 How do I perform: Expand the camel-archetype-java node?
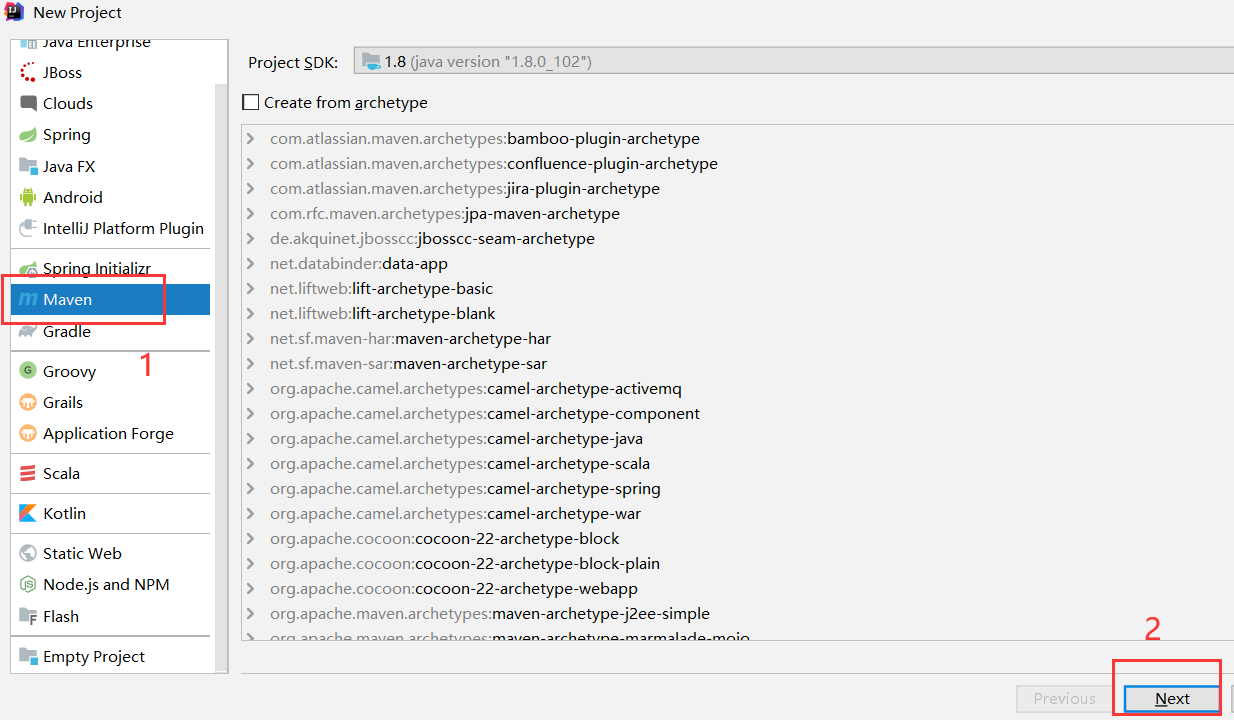tap(250, 439)
